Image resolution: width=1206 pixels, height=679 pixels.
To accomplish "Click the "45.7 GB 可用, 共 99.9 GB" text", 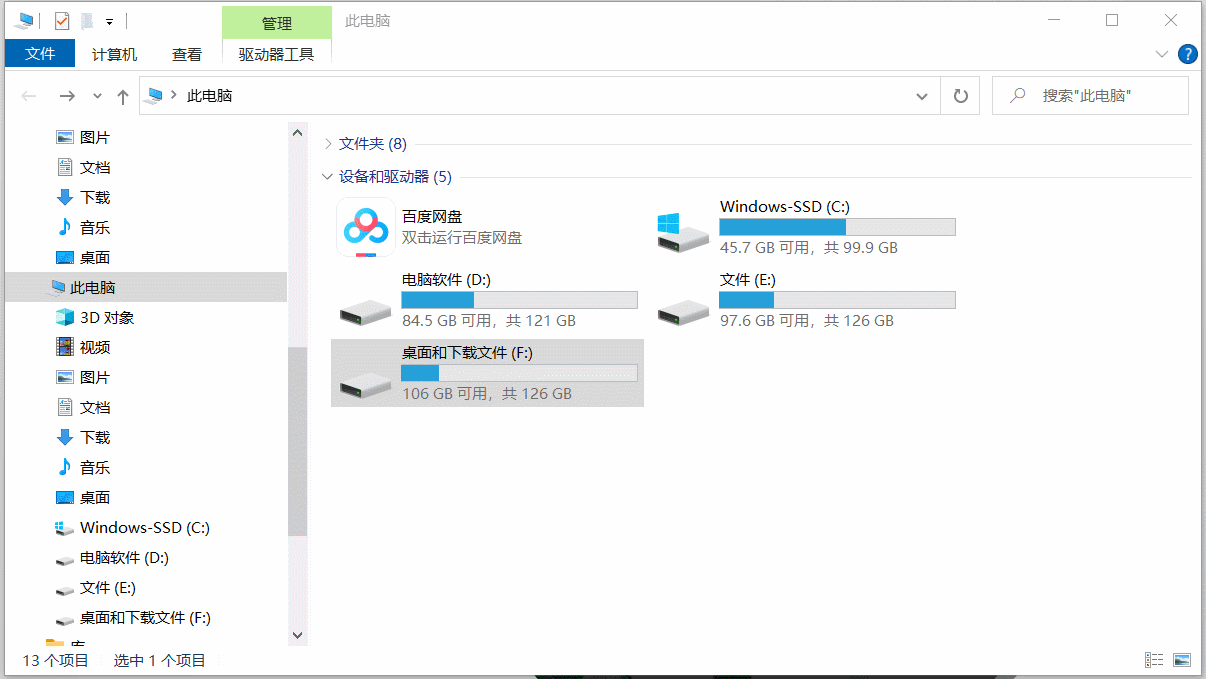I will (808, 247).
